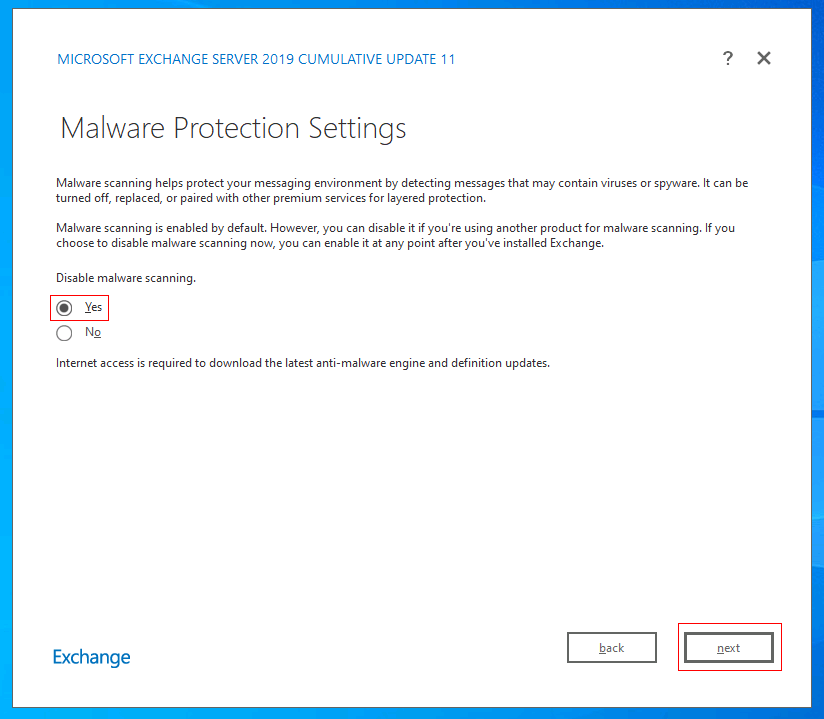Click the 'Internet access is required' note
Image resolution: width=824 pixels, height=719 pixels.
click(303, 363)
